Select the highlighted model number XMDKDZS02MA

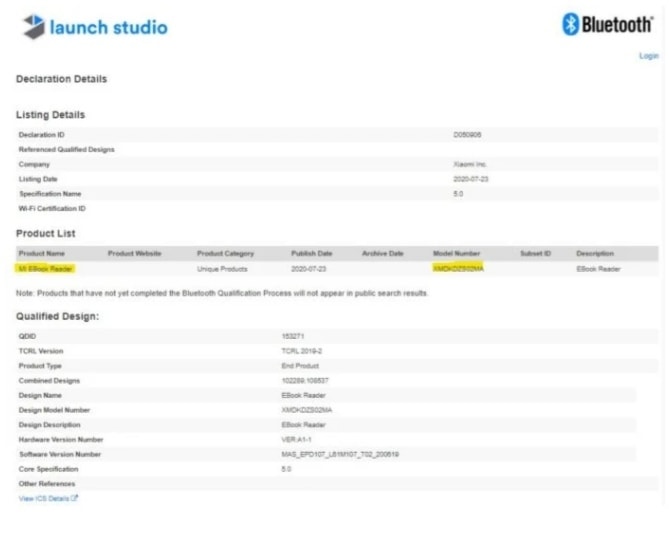pos(458,269)
